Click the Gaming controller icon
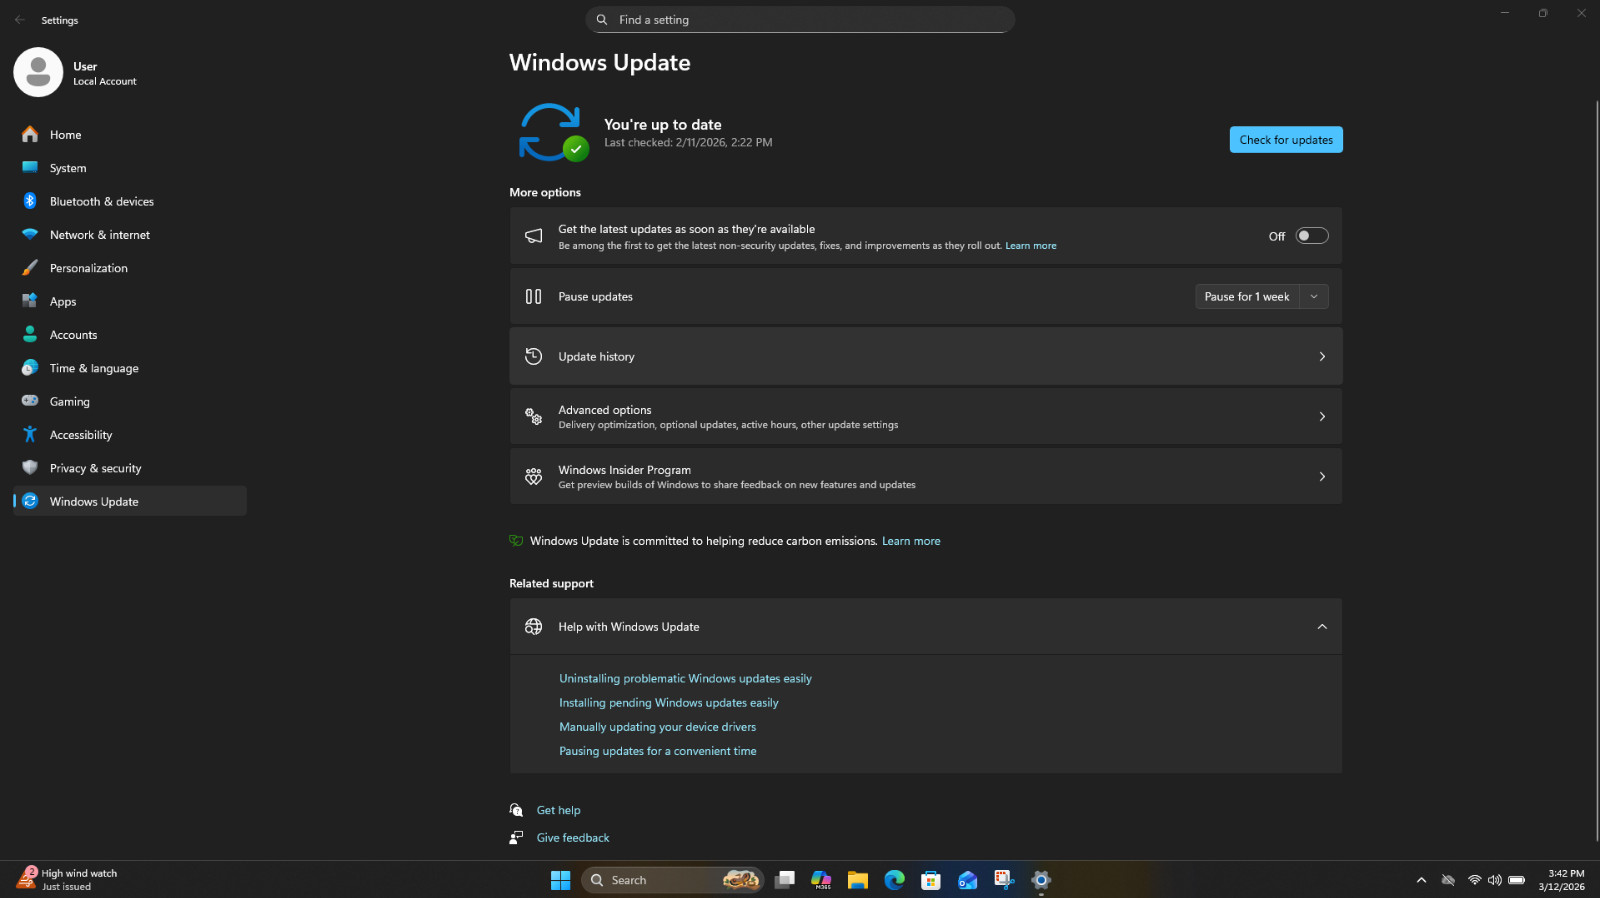This screenshot has width=1600, height=898. coord(30,401)
